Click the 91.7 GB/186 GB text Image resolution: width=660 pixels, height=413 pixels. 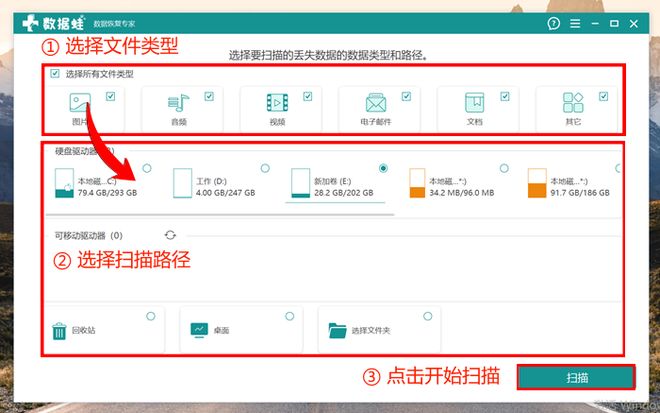pos(580,193)
